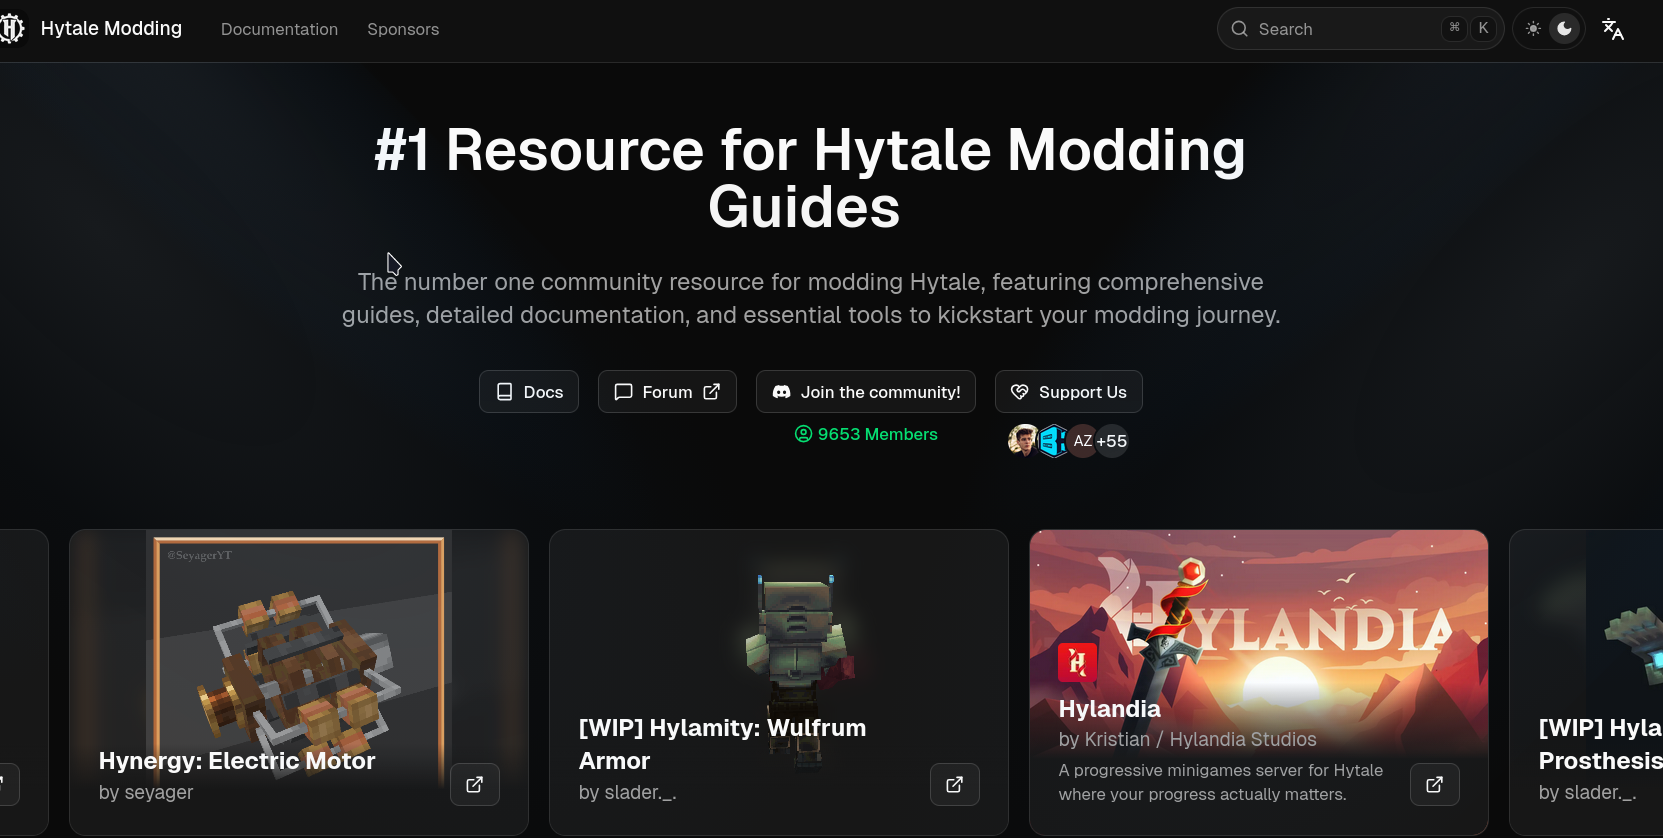Click the search magnifier icon
This screenshot has width=1663, height=838.
[x=1240, y=29]
